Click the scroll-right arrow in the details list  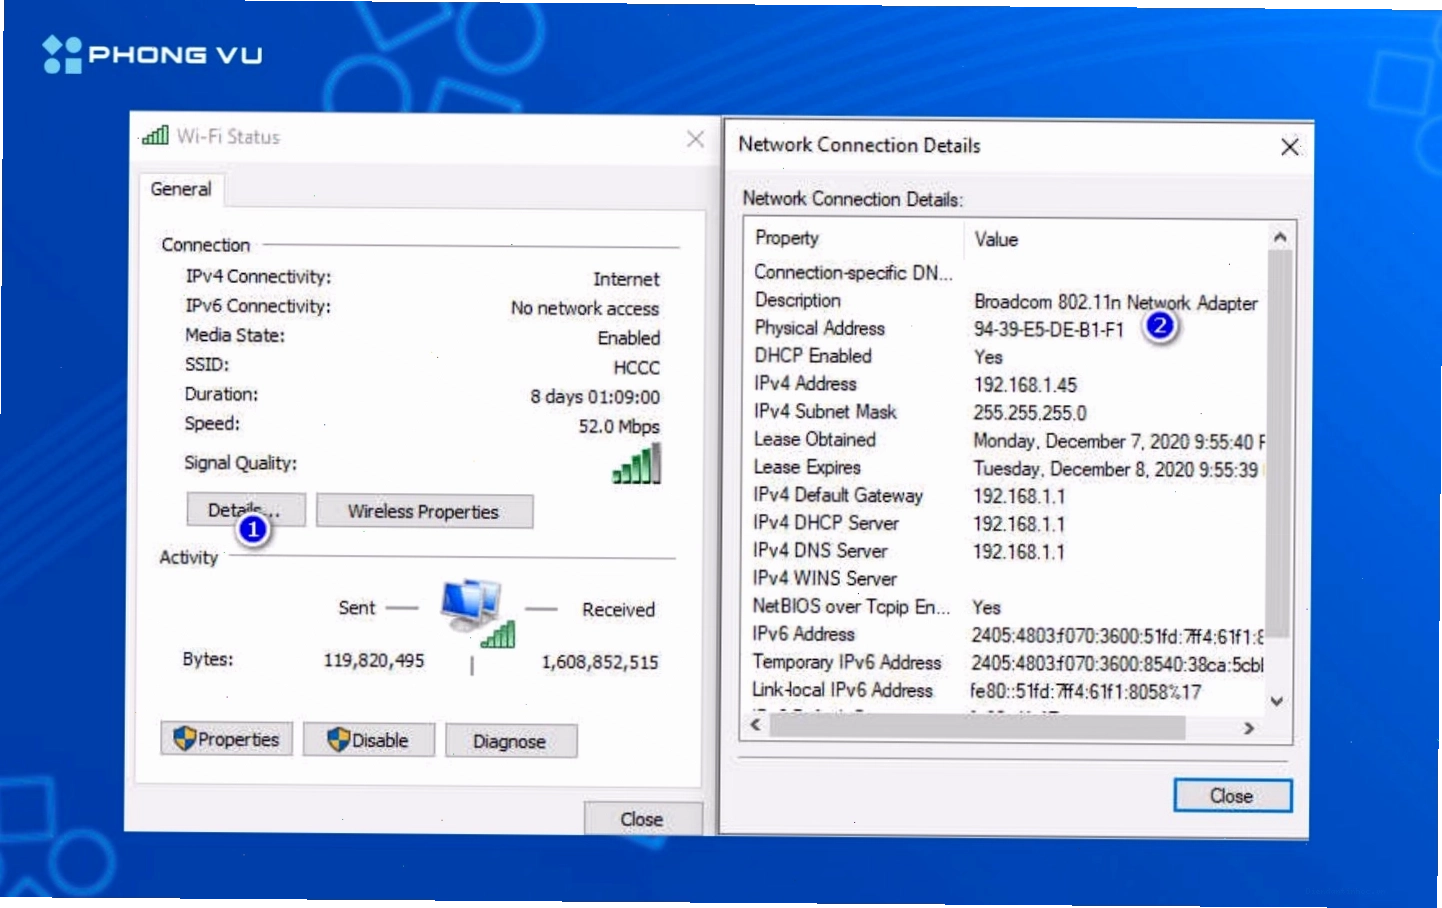[x=1249, y=728]
